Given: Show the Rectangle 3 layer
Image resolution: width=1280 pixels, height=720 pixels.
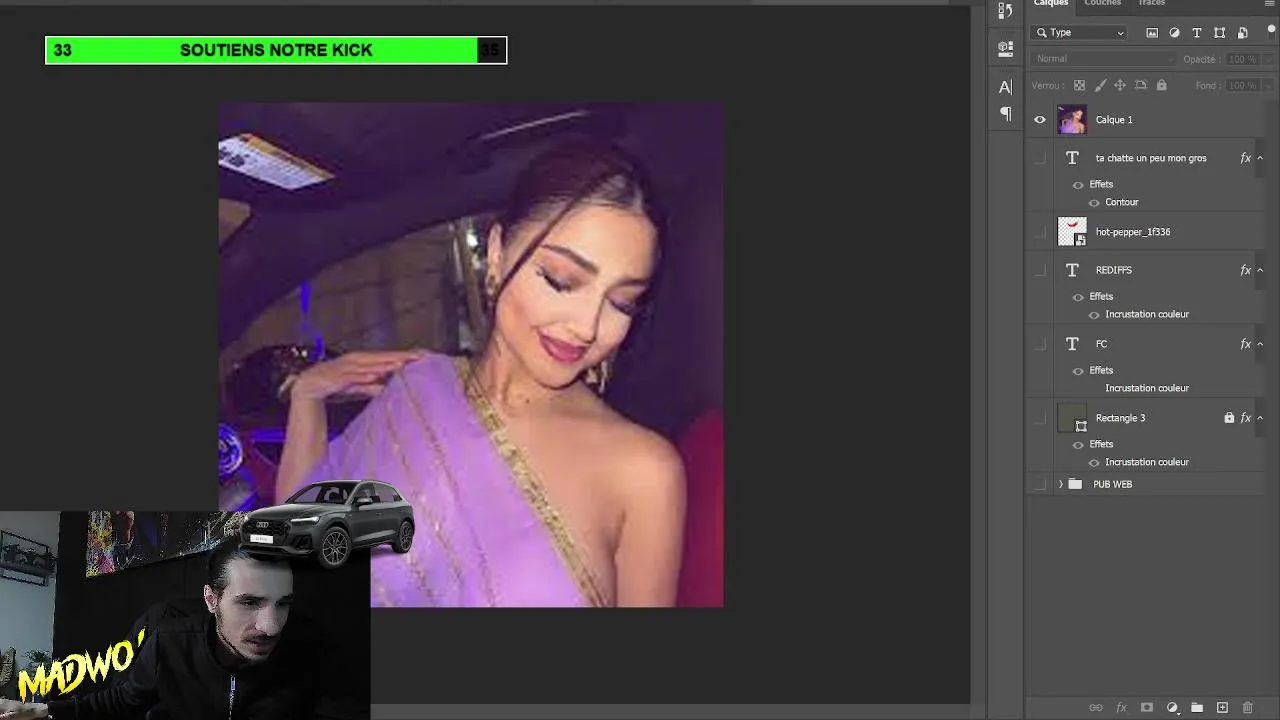Looking at the screenshot, I should coord(1040,418).
